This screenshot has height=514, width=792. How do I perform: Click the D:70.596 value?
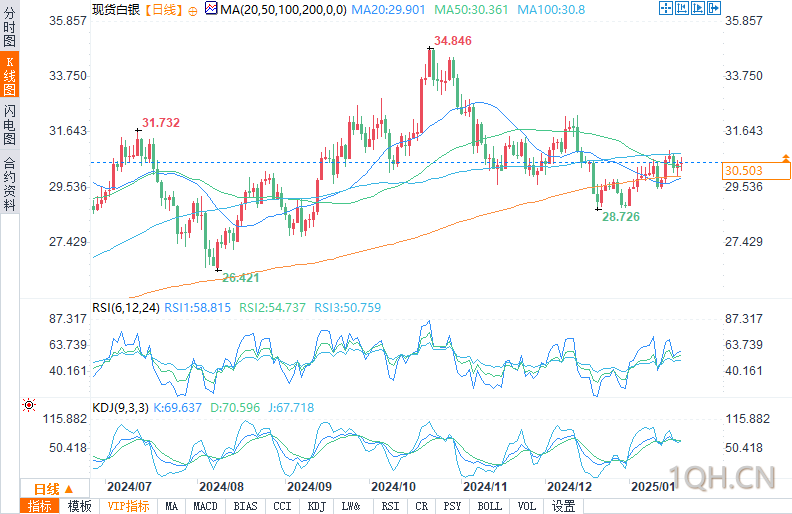tap(235, 407)
